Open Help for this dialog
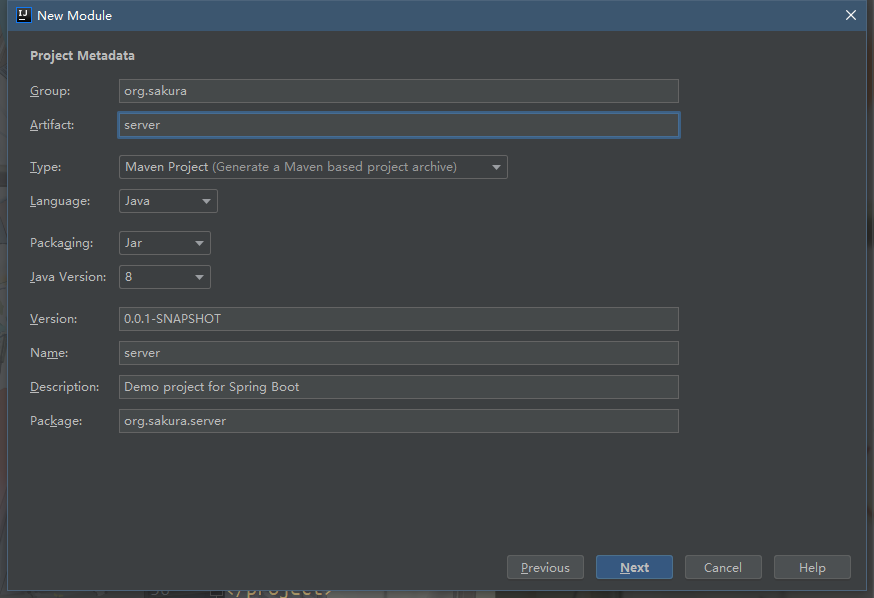 pyautogui.click(x=812, y=567)
